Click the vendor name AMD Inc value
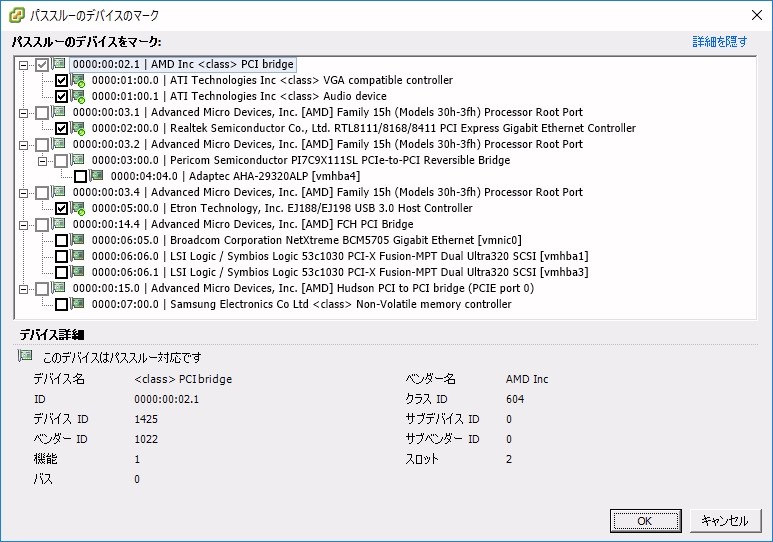 click(527, 379)
